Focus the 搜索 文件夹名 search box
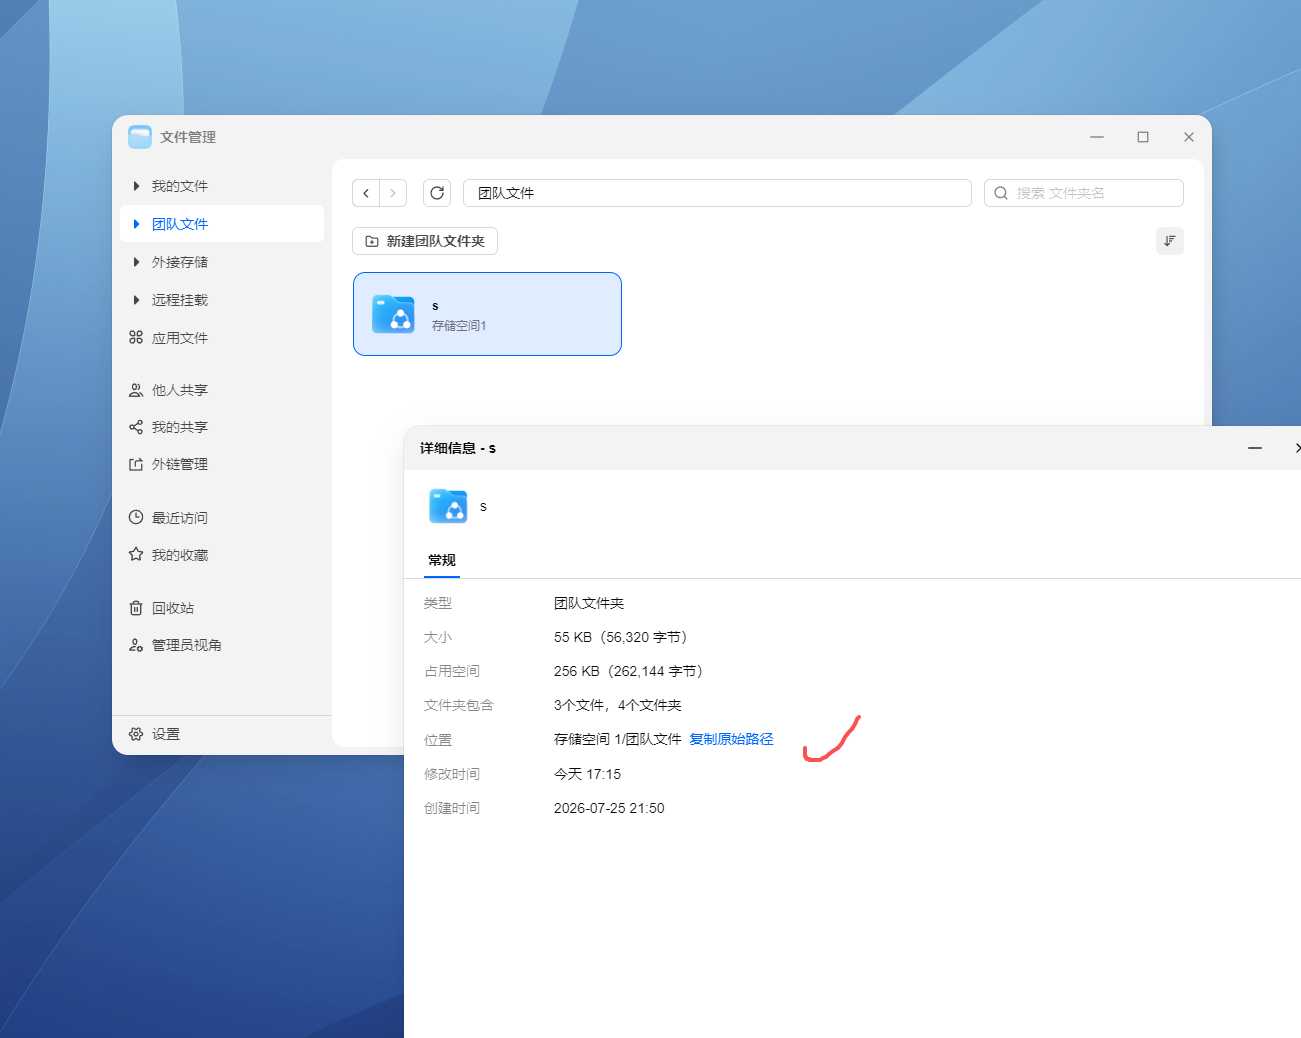 click(1084, 193)
